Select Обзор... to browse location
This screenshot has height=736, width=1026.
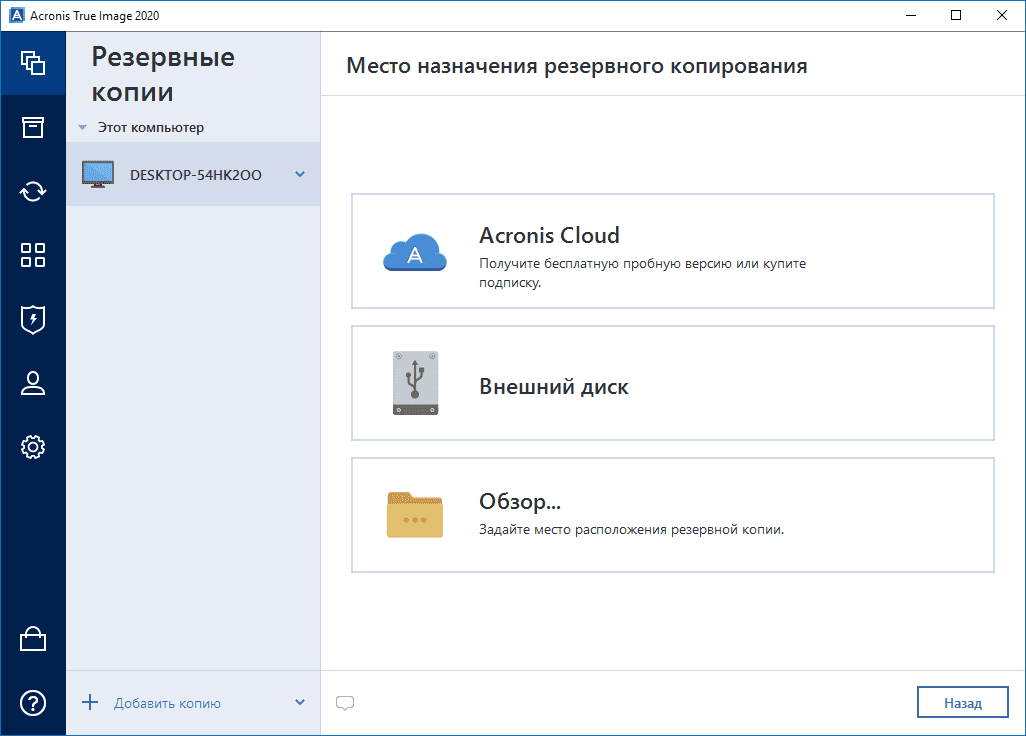(672, 515)
